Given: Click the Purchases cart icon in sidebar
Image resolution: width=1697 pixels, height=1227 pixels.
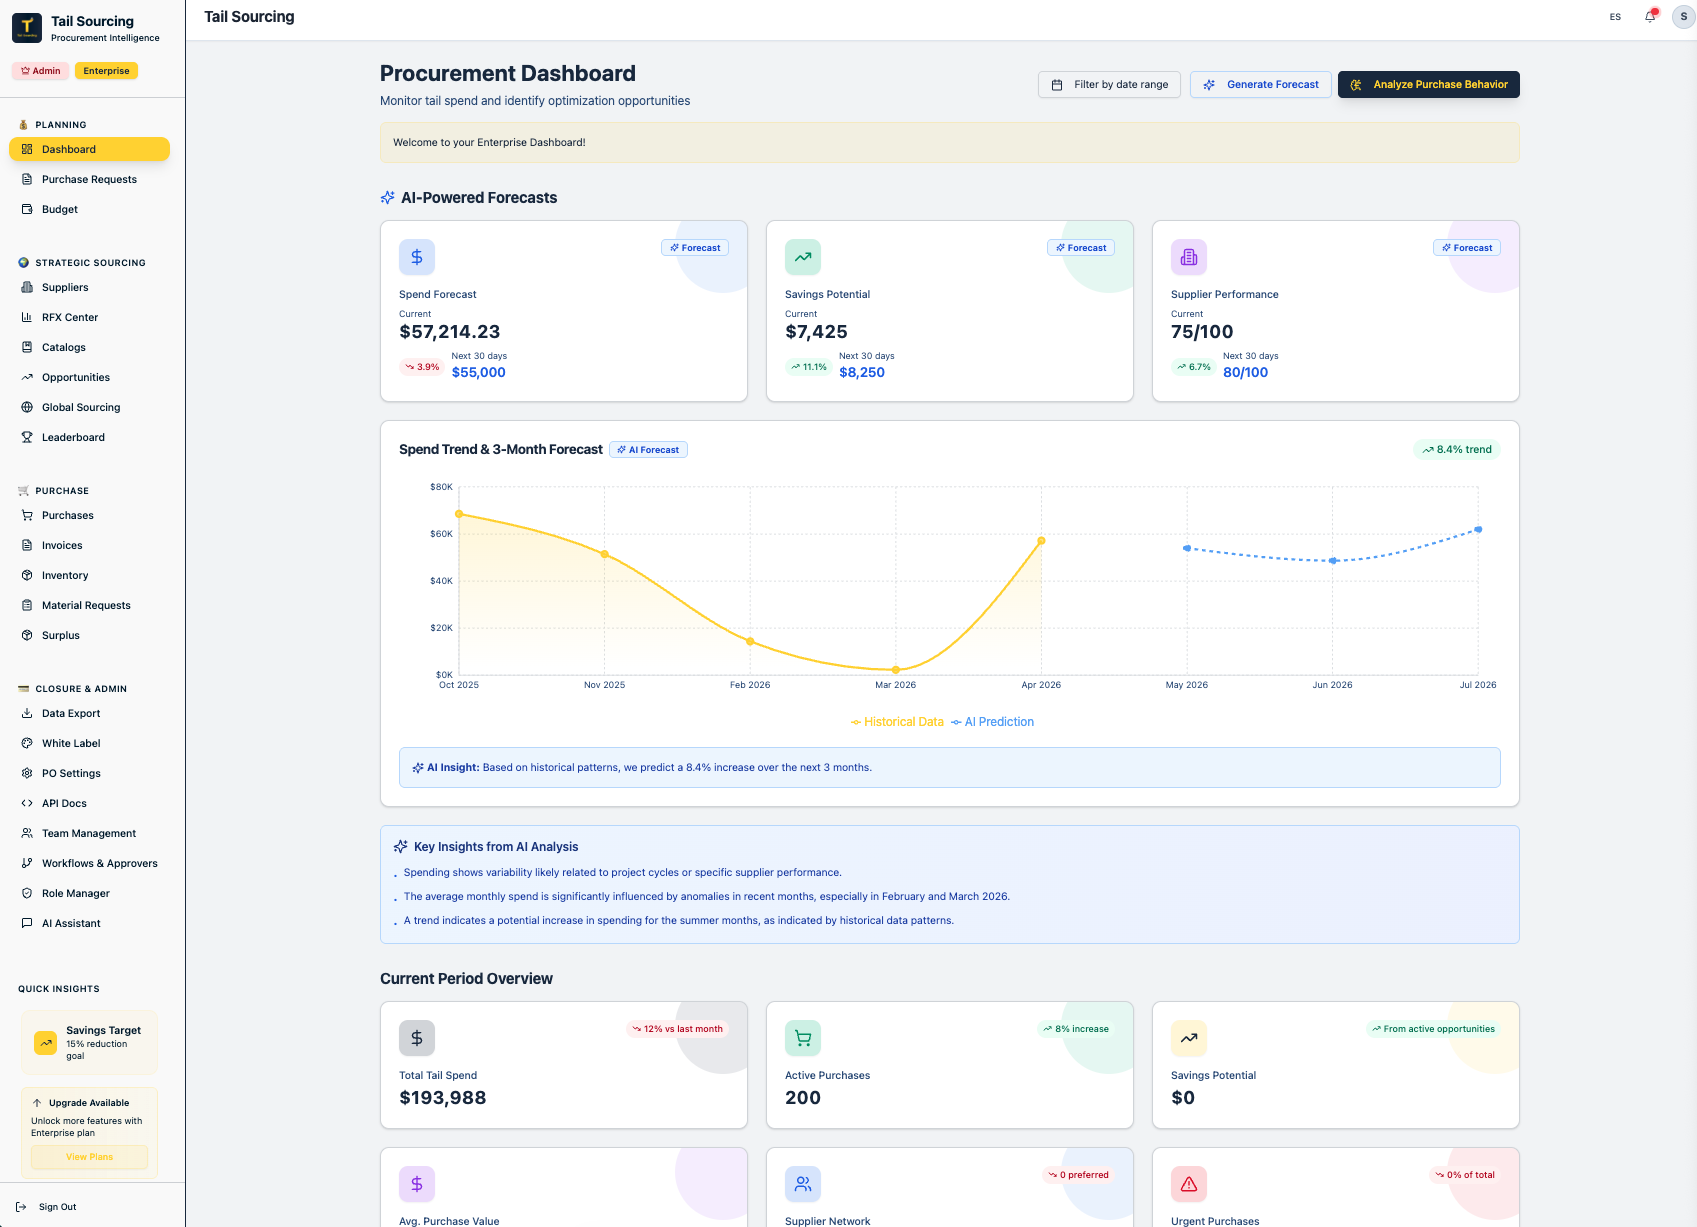Looking at the screenshot, I should tap(27, 515).
